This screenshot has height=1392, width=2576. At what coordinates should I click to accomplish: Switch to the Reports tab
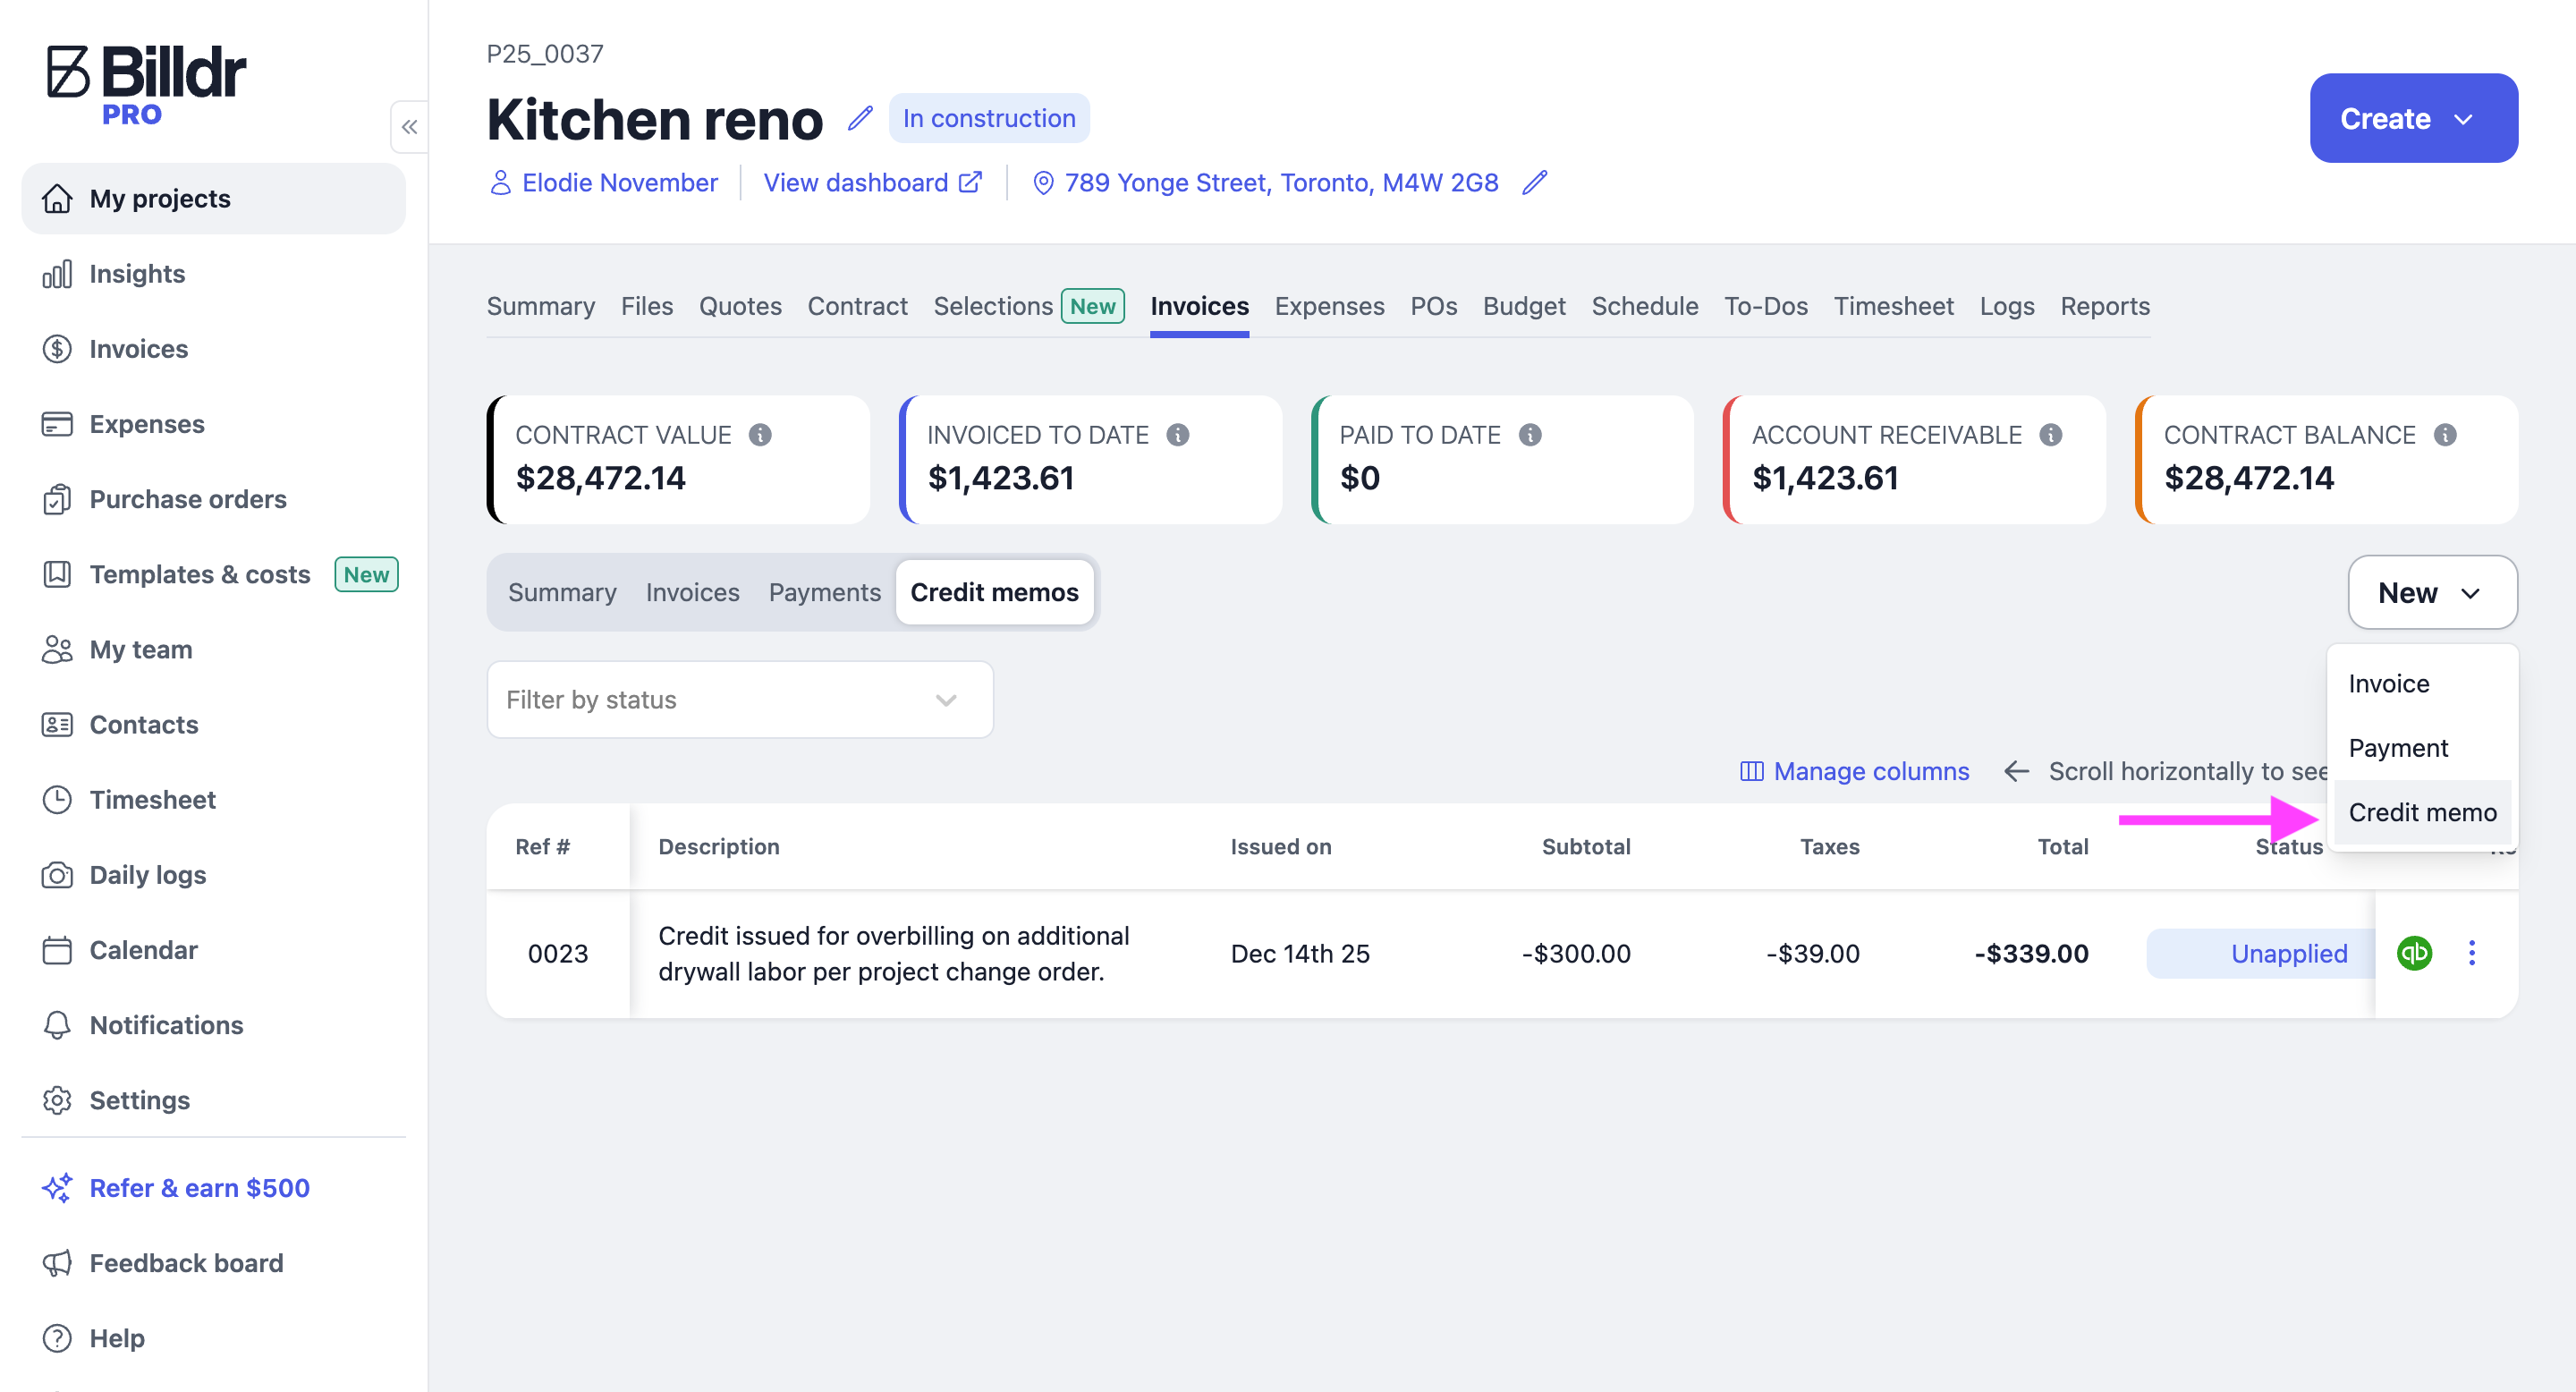2105,306
